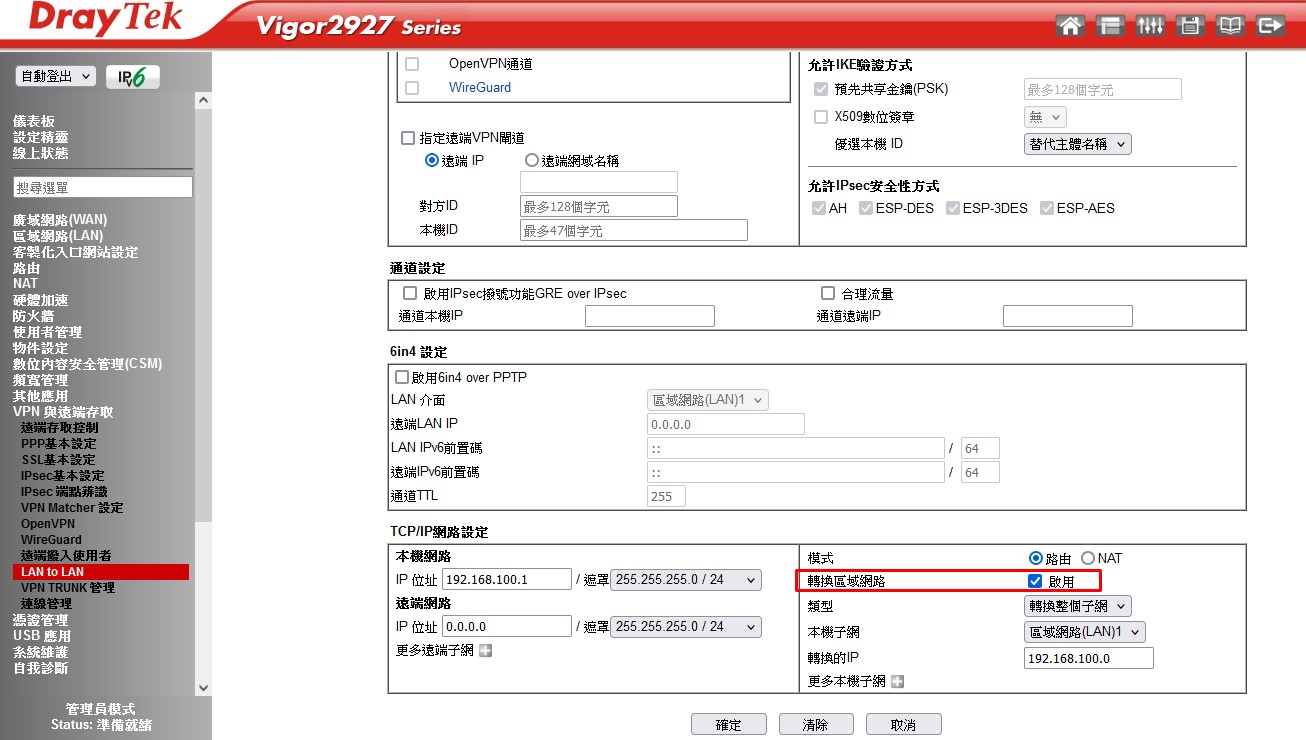Open the 優選本機 ID dropdown
This screenshot has height=740, width=1306.
coord(1077,144)
